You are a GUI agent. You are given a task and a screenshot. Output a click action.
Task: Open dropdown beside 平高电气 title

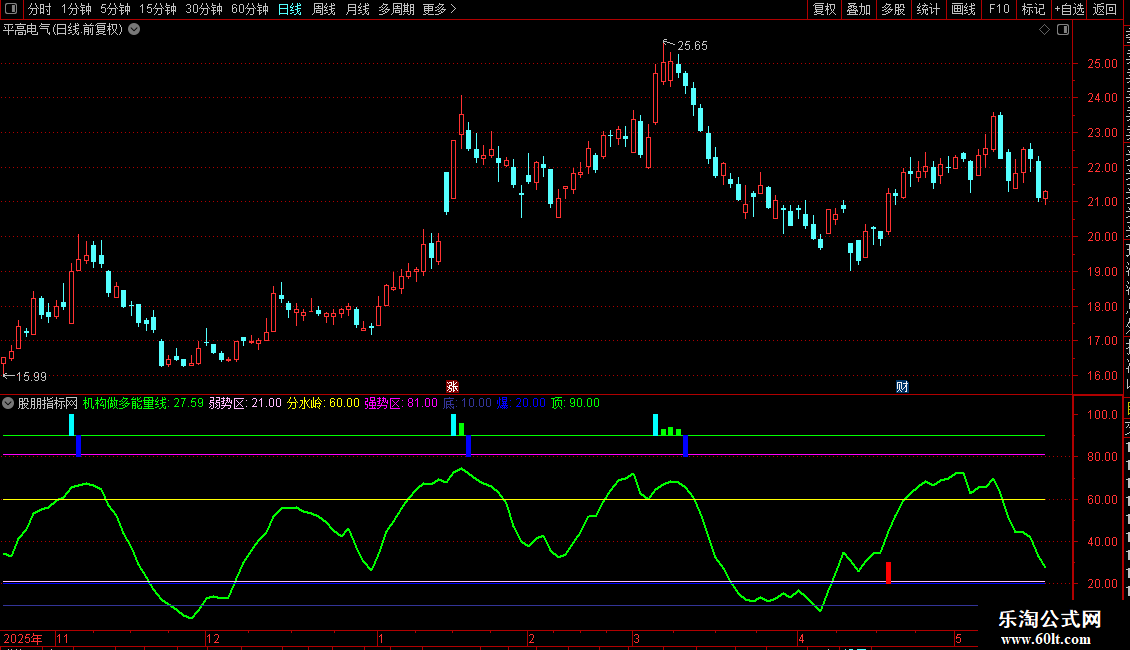(134, 30)
